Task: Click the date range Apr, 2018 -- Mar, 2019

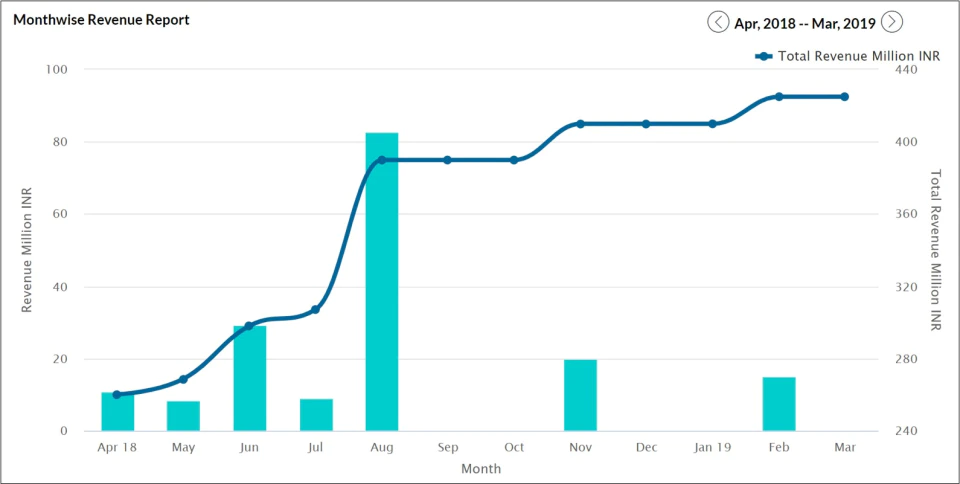Action: point(804,23)
